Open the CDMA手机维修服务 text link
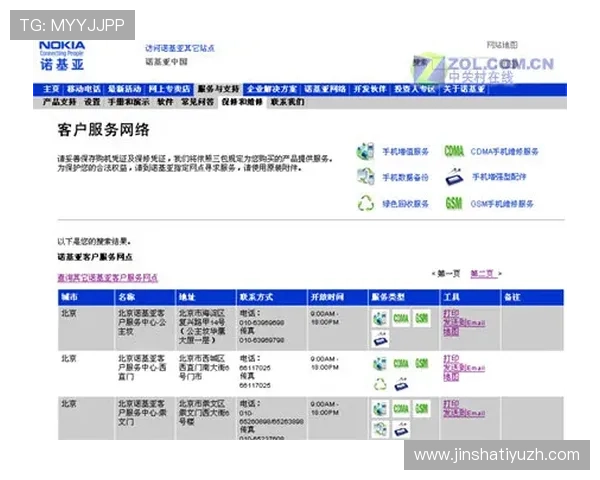This screenshot has width=600, height=480. [x=504, y=152]
